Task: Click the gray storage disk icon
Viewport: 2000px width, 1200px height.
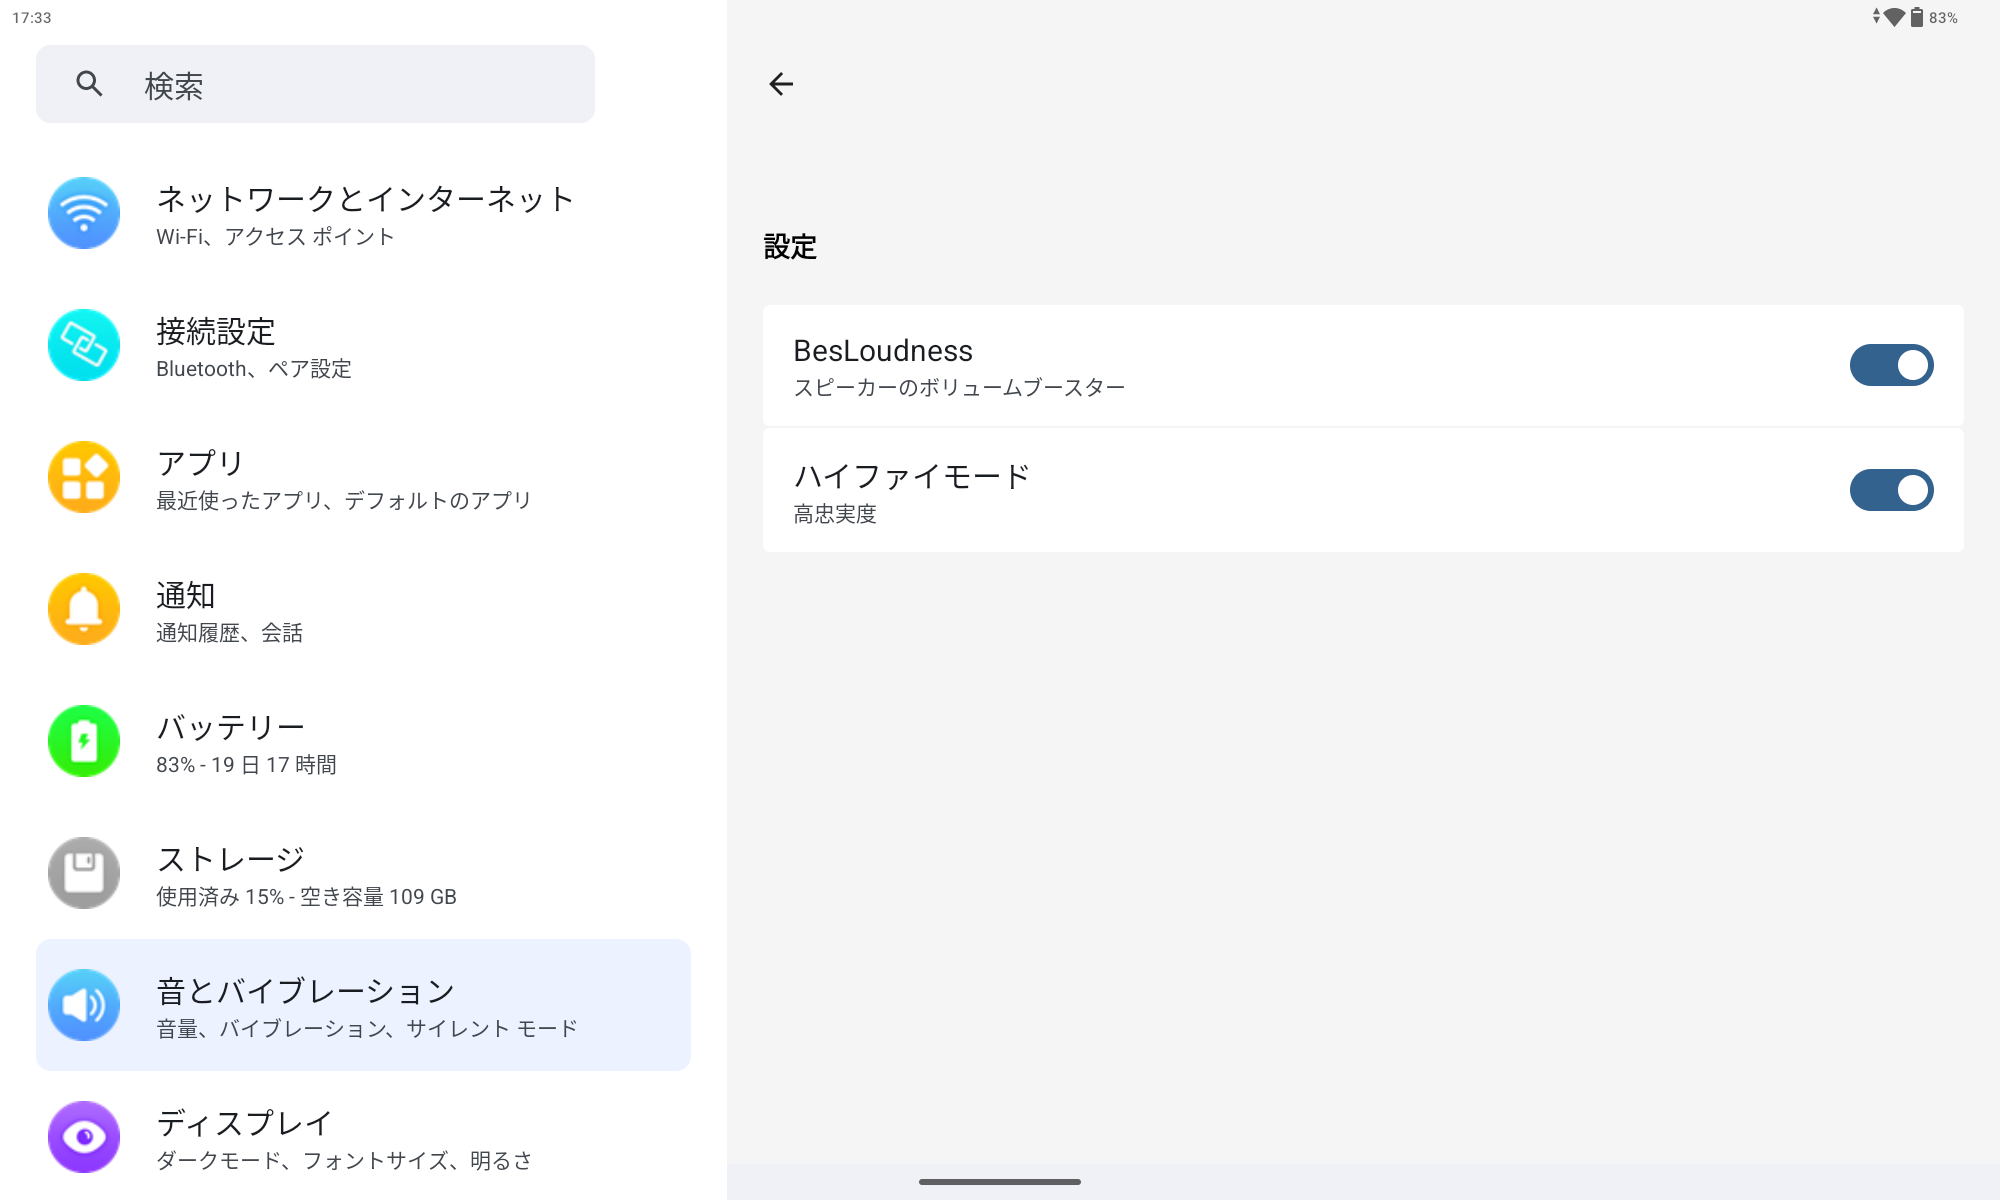Action: [x=84, y=873]
